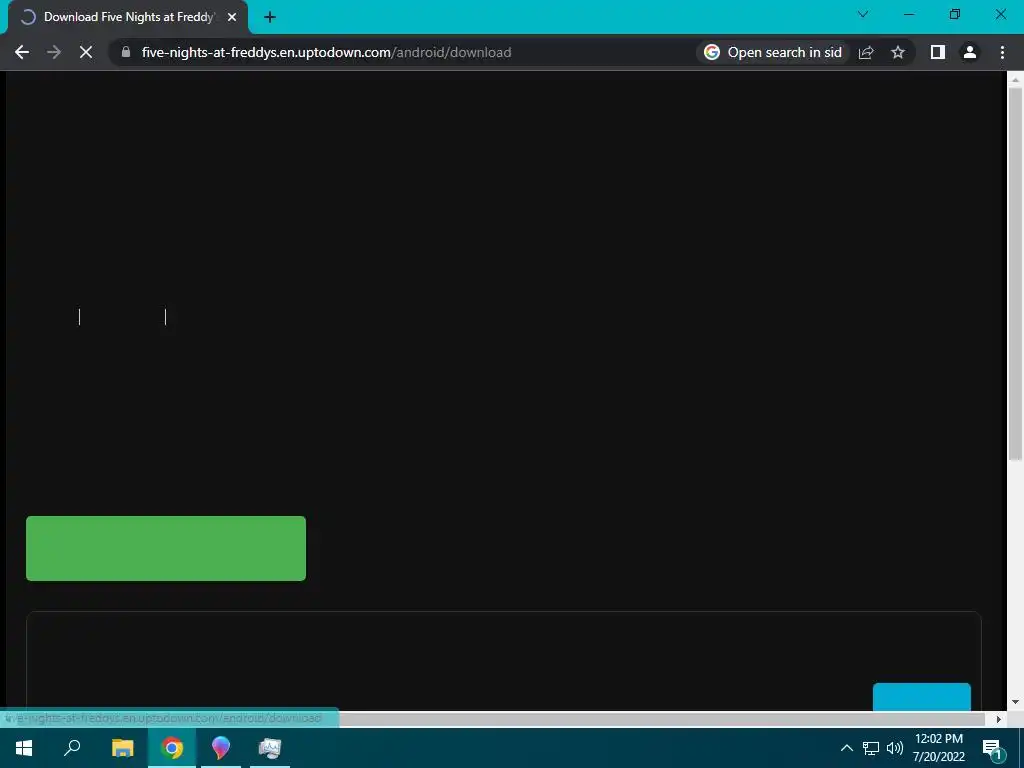Open the notification center icon
This screenshot has width=1024, height=768.
coord(992,748)
